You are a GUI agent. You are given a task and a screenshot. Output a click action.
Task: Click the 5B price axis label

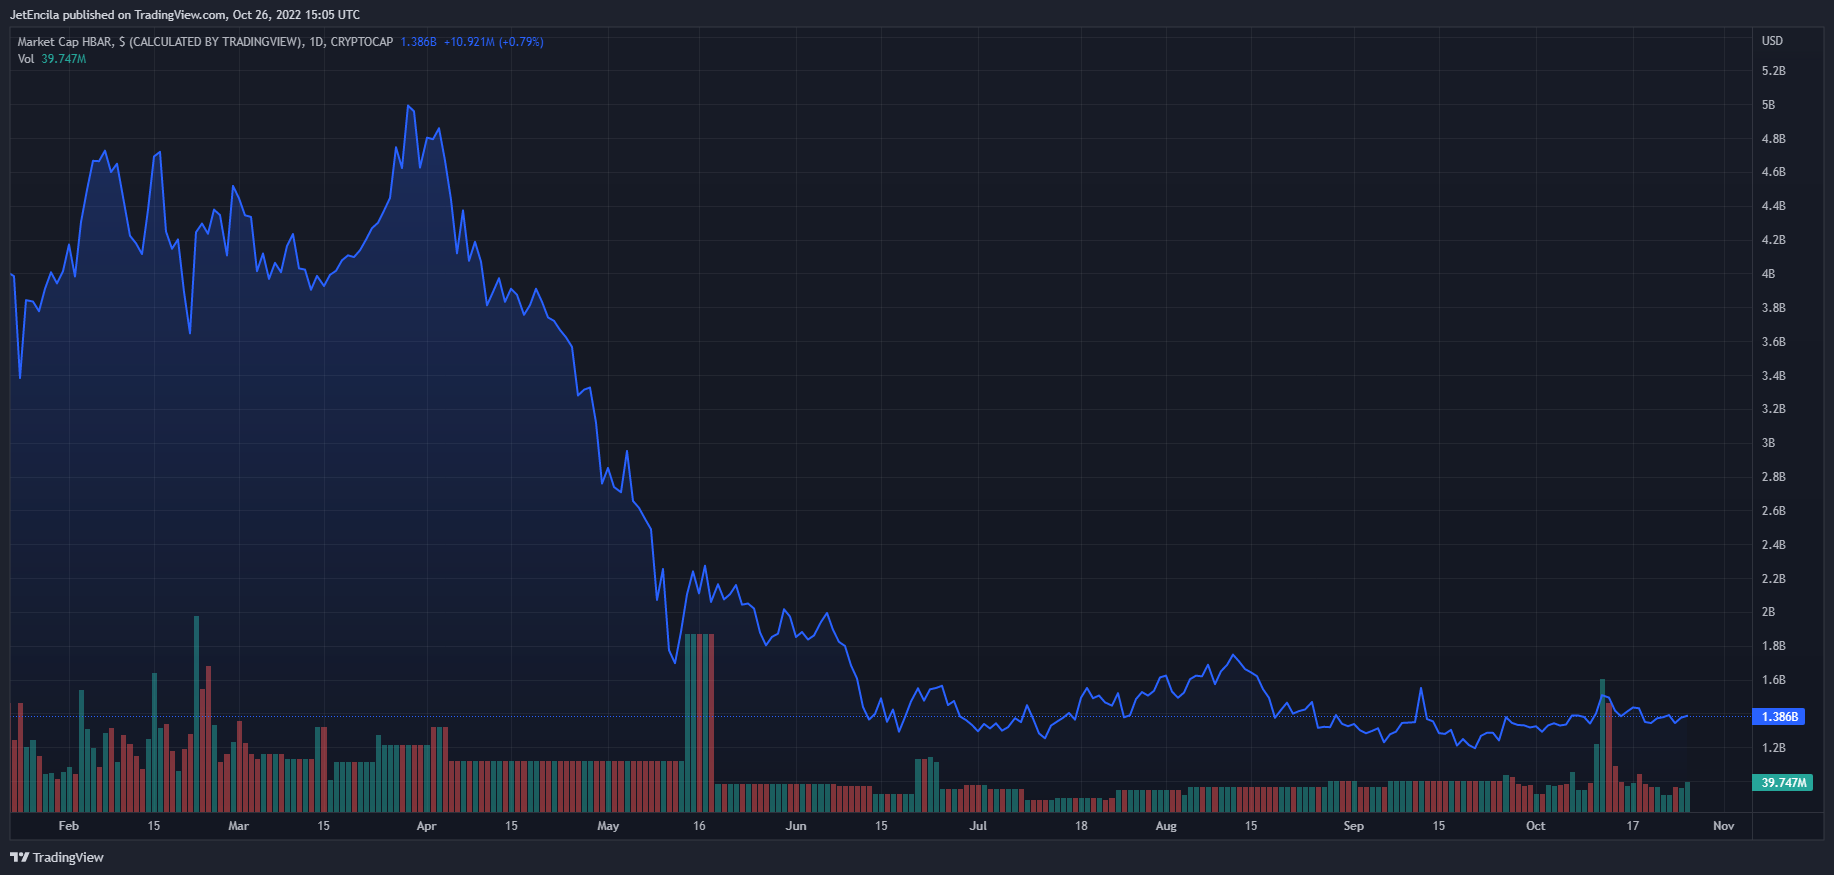point(1768,105)
